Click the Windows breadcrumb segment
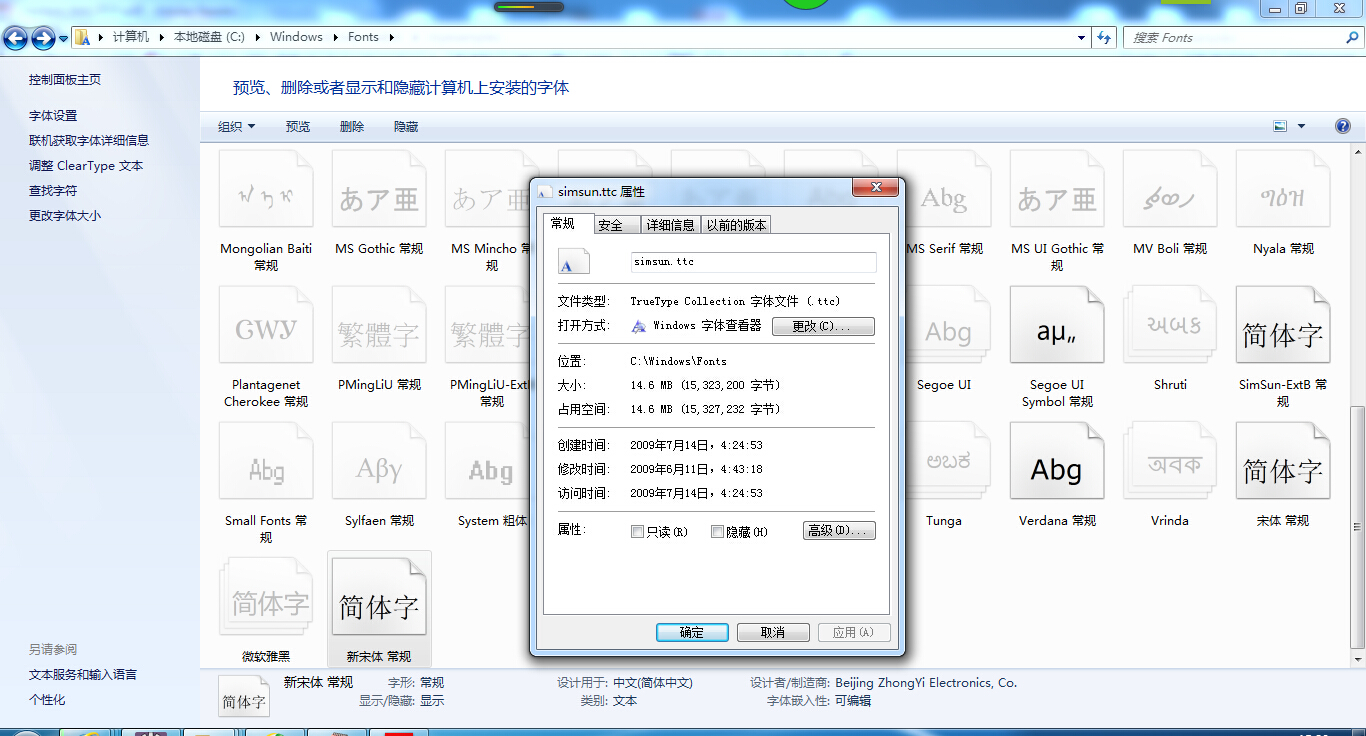 tap(296, 37)
